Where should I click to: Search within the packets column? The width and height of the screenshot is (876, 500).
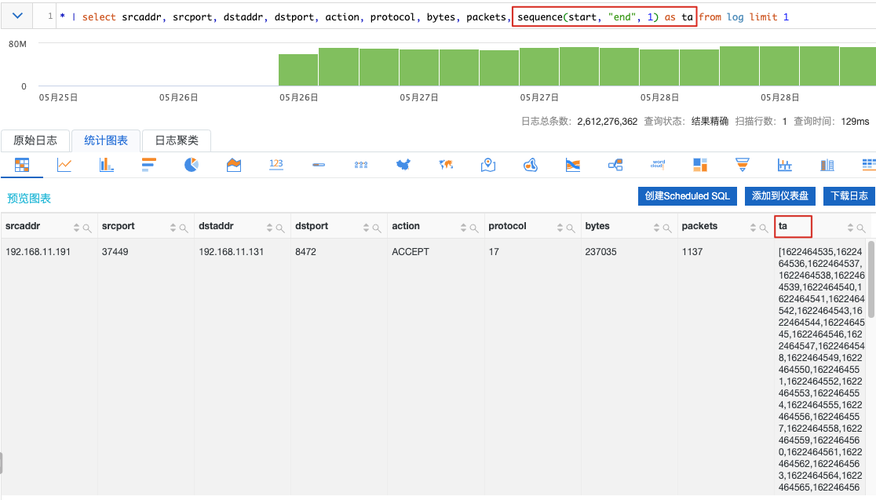(x=764, y=228)
